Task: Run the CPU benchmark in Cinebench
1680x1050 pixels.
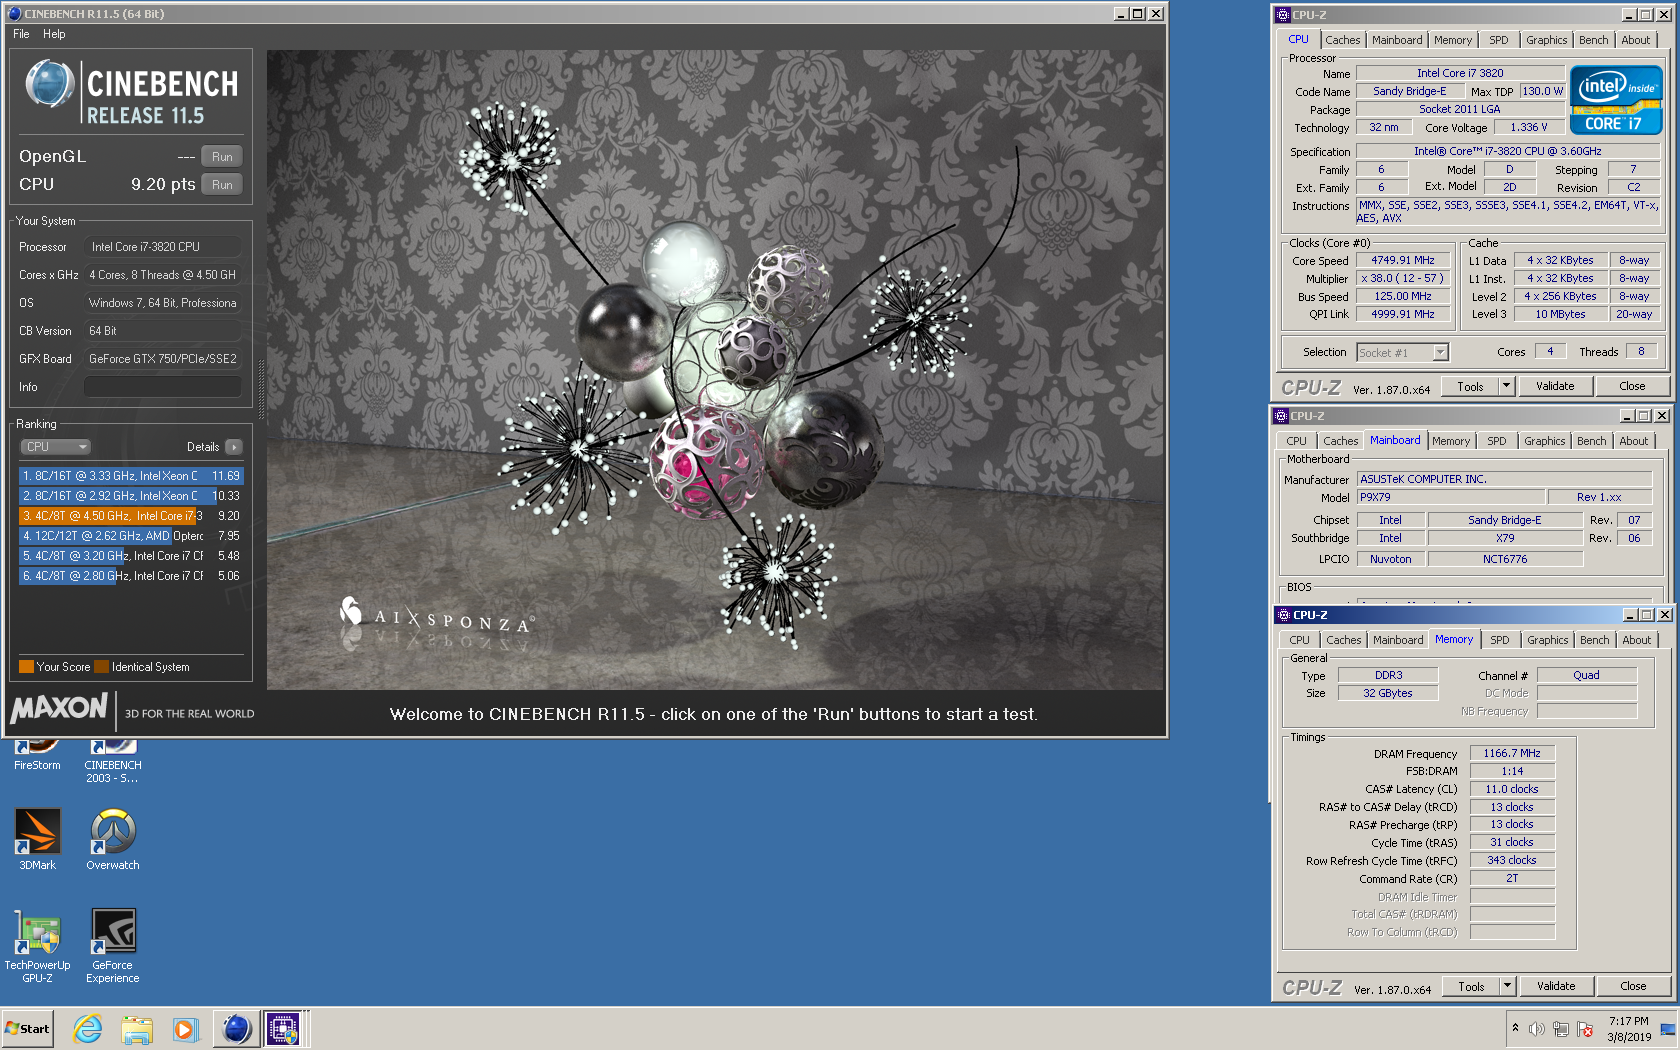Action: pyautogui.click(x=222, y=185)
